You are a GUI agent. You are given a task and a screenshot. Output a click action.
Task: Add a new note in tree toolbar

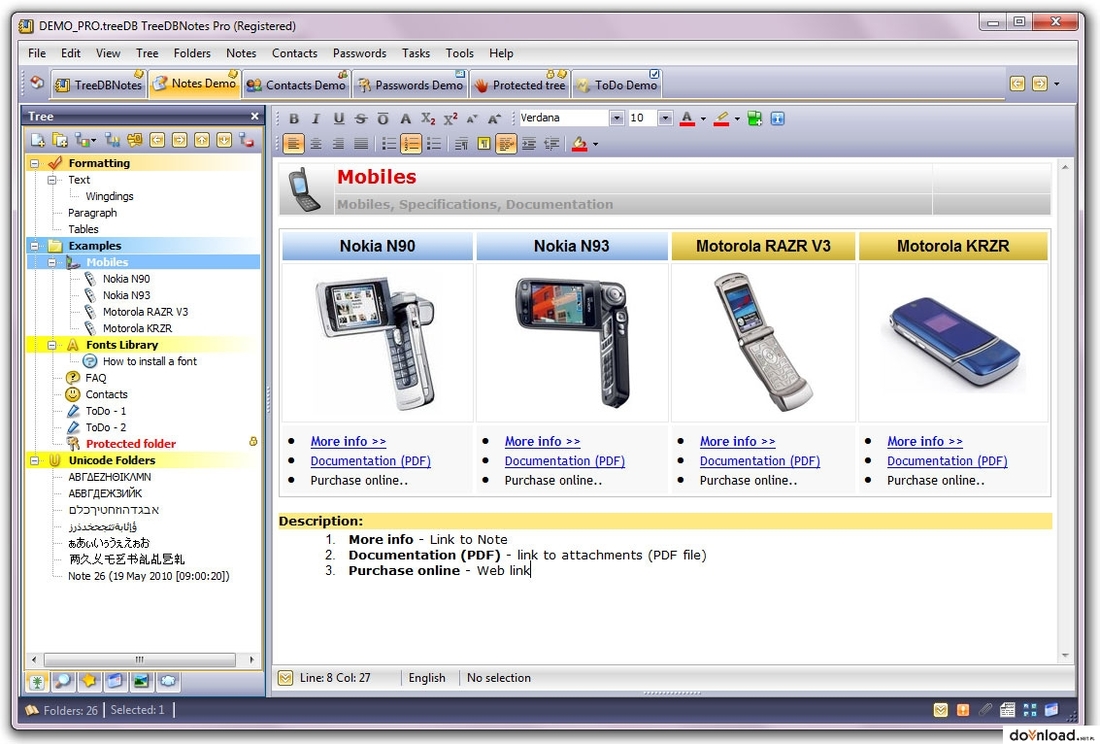tap(38, 140)
